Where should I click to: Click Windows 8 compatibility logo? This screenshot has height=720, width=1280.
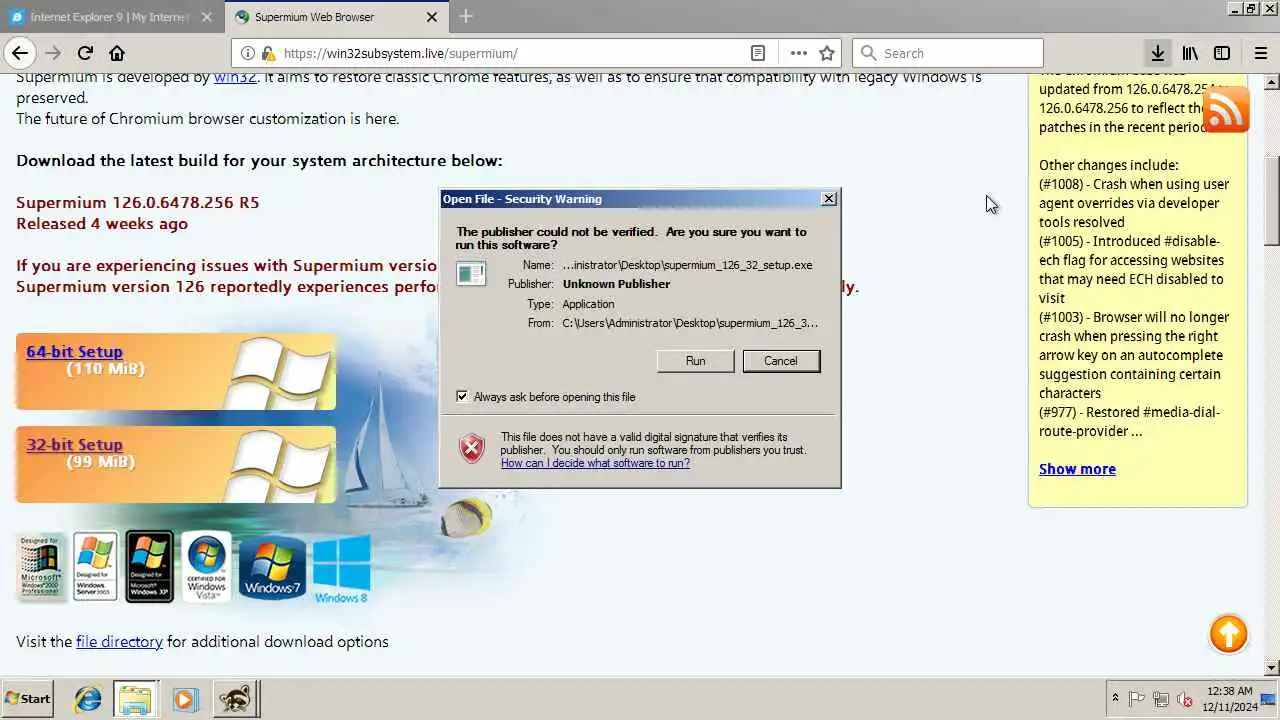341,569
